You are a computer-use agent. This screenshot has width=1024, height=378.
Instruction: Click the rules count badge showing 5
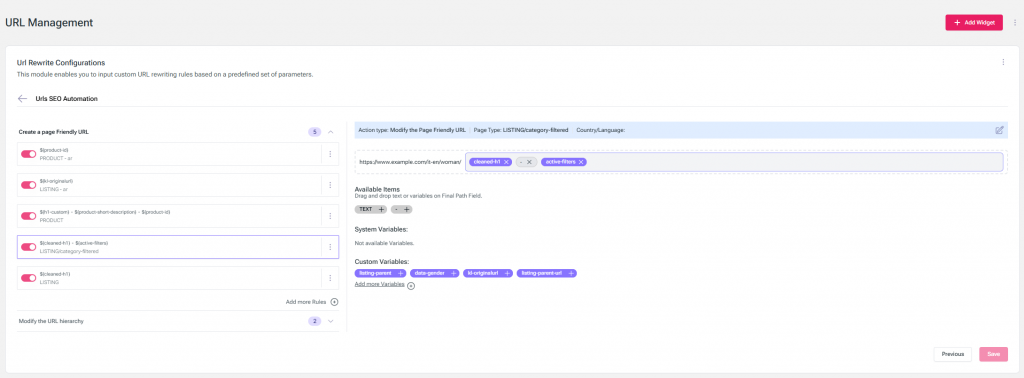[315, 132]
